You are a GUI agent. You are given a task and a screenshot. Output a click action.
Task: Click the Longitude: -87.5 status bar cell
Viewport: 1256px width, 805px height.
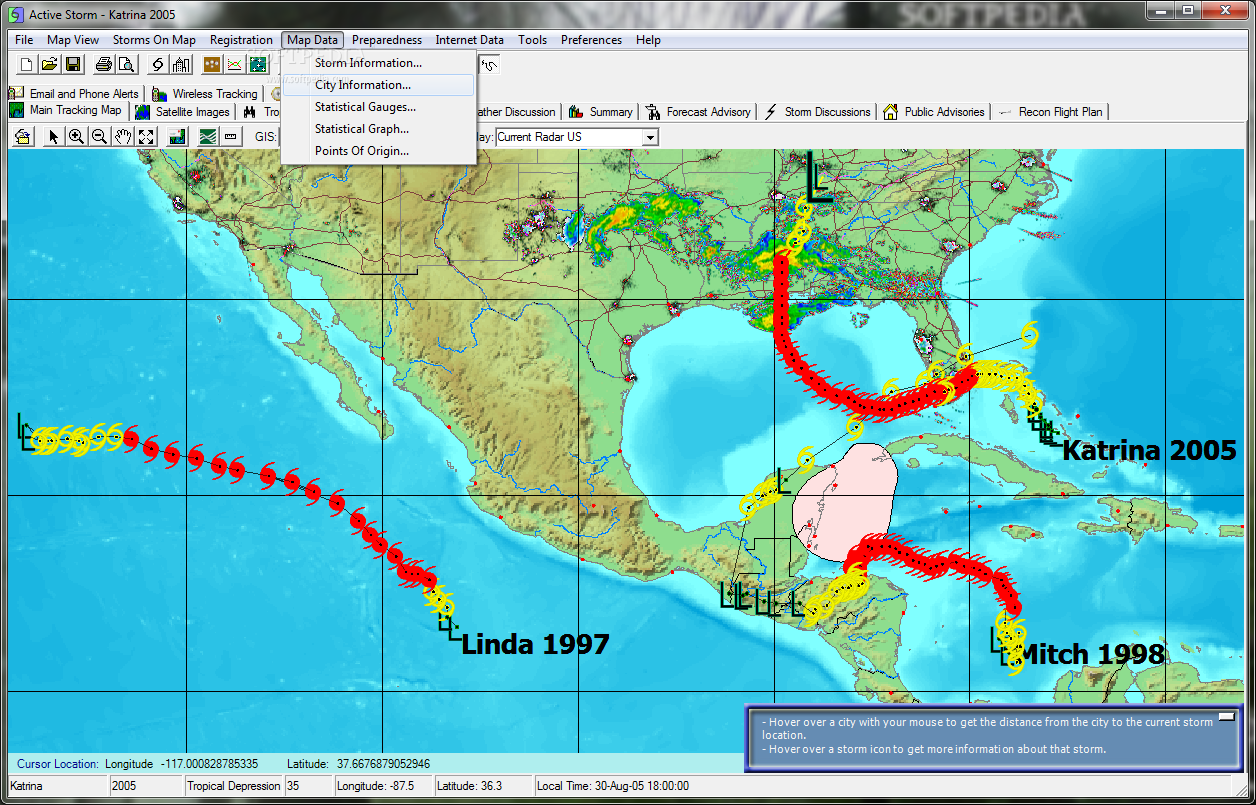pos(383,786)
